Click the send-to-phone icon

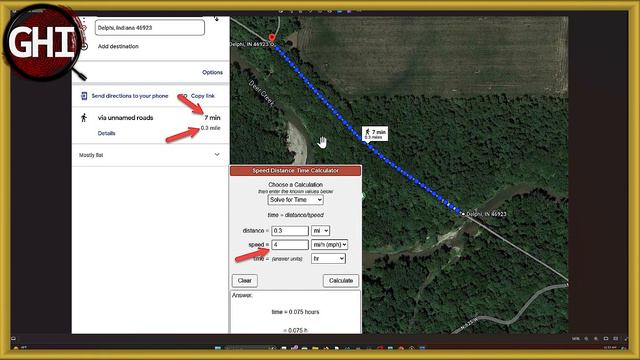click(x=84, y=96)
